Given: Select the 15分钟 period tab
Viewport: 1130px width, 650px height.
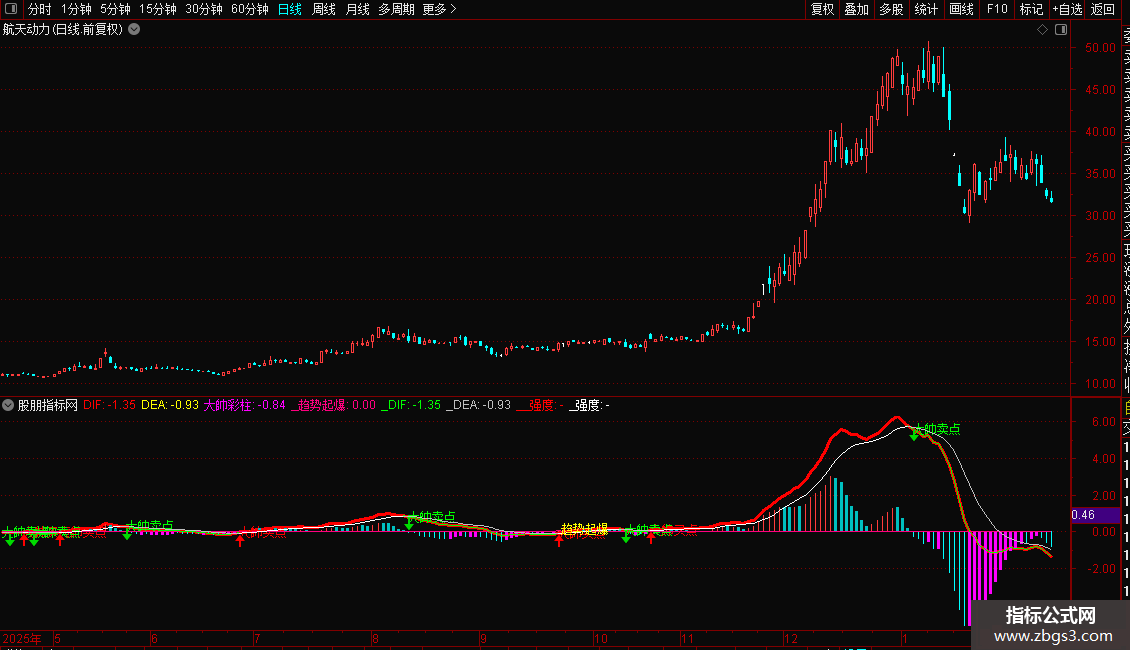Looking at the screenshot, I should click(158, 9).
